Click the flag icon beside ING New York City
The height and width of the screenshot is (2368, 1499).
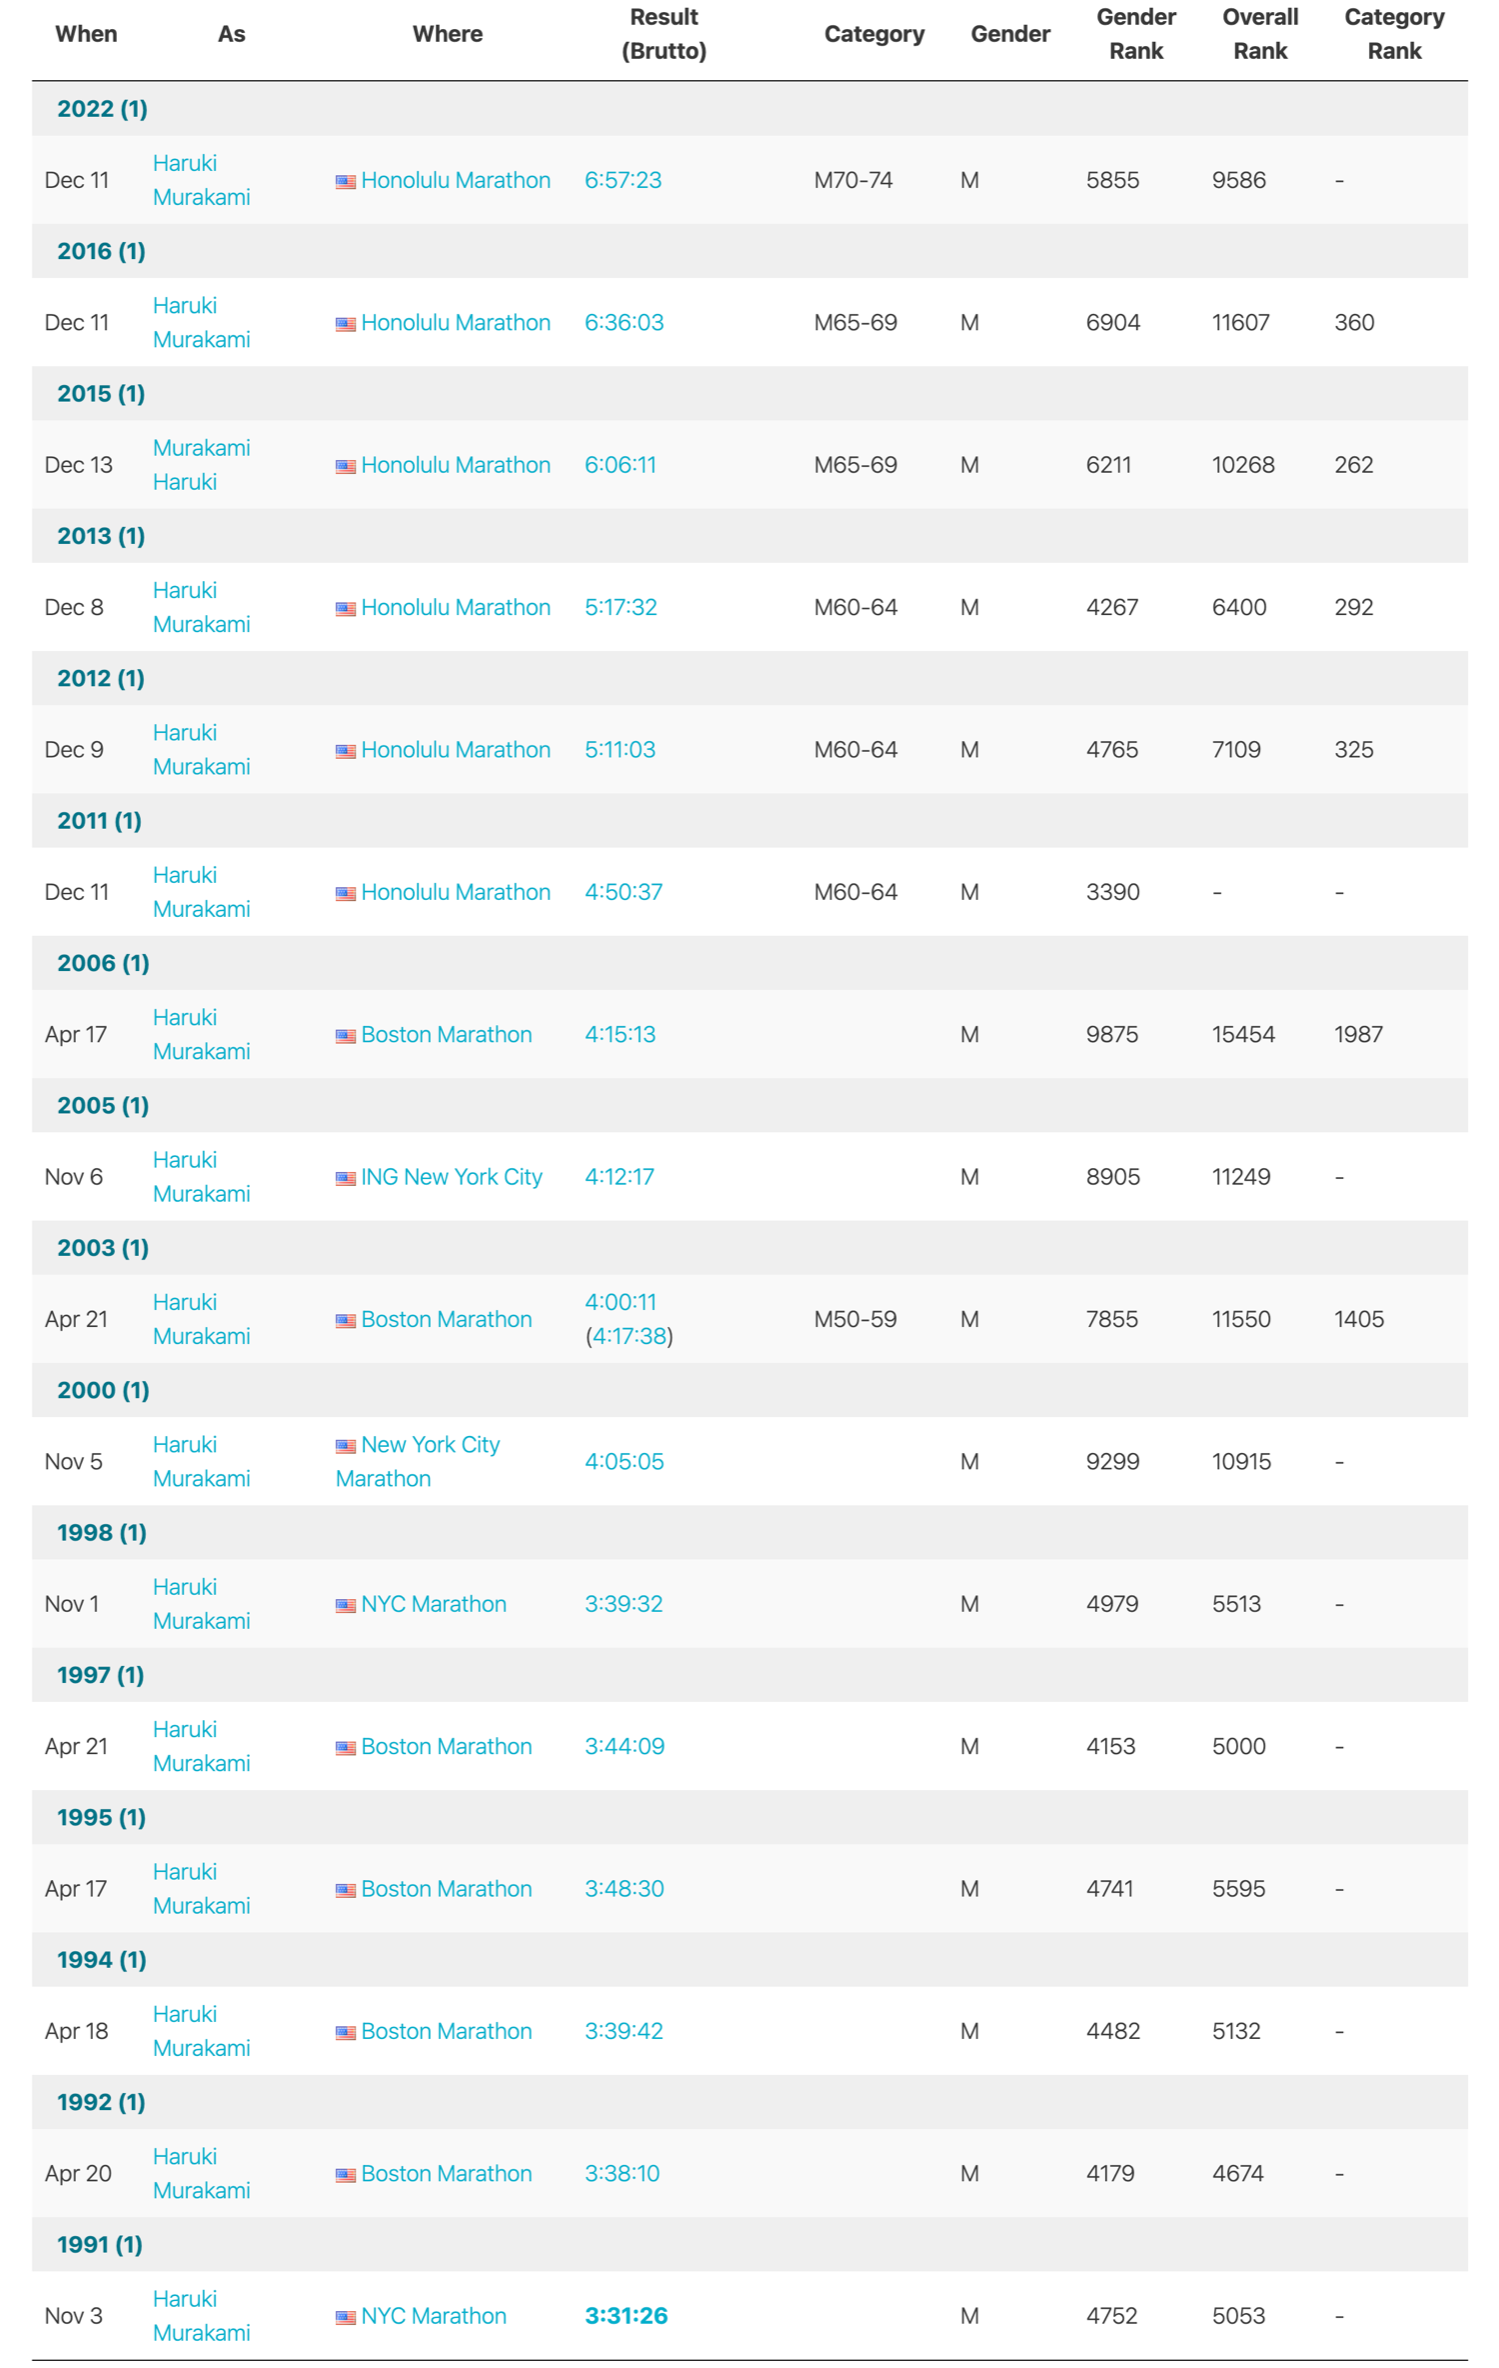(345, 1178)
